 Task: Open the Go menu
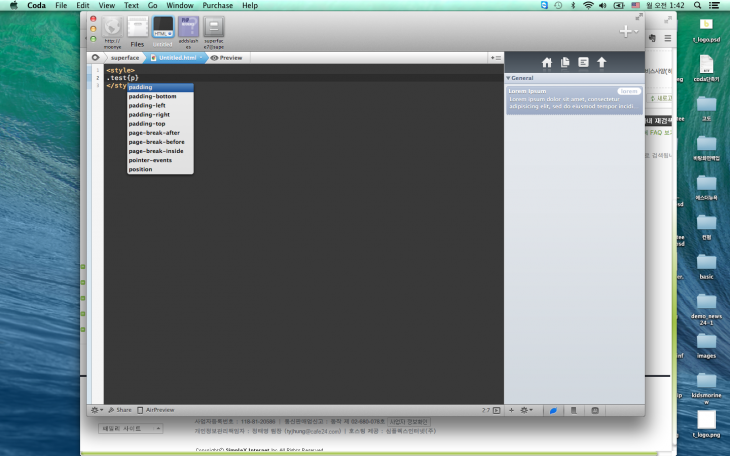point(152,5)
